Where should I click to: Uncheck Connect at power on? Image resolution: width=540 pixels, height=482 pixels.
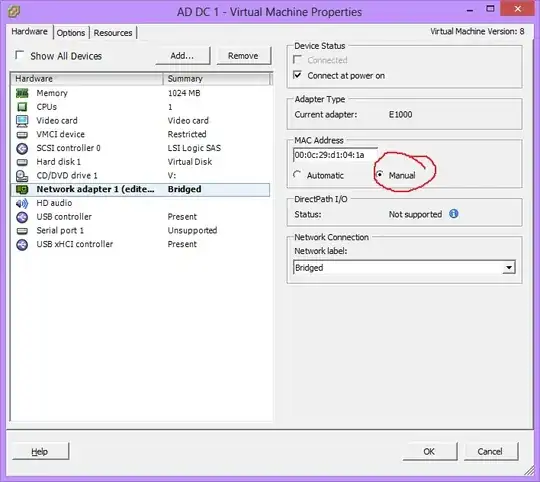298,75
